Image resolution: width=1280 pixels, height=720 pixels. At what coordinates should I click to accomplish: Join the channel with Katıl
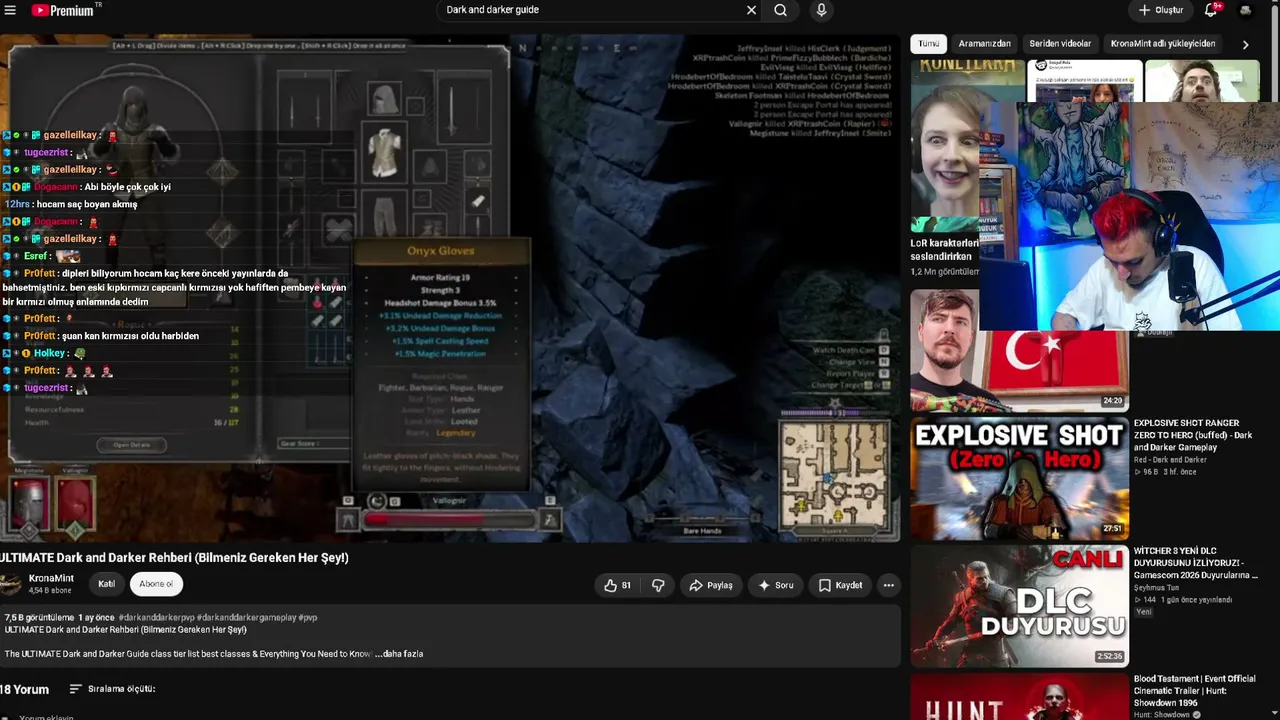[106, 584]
